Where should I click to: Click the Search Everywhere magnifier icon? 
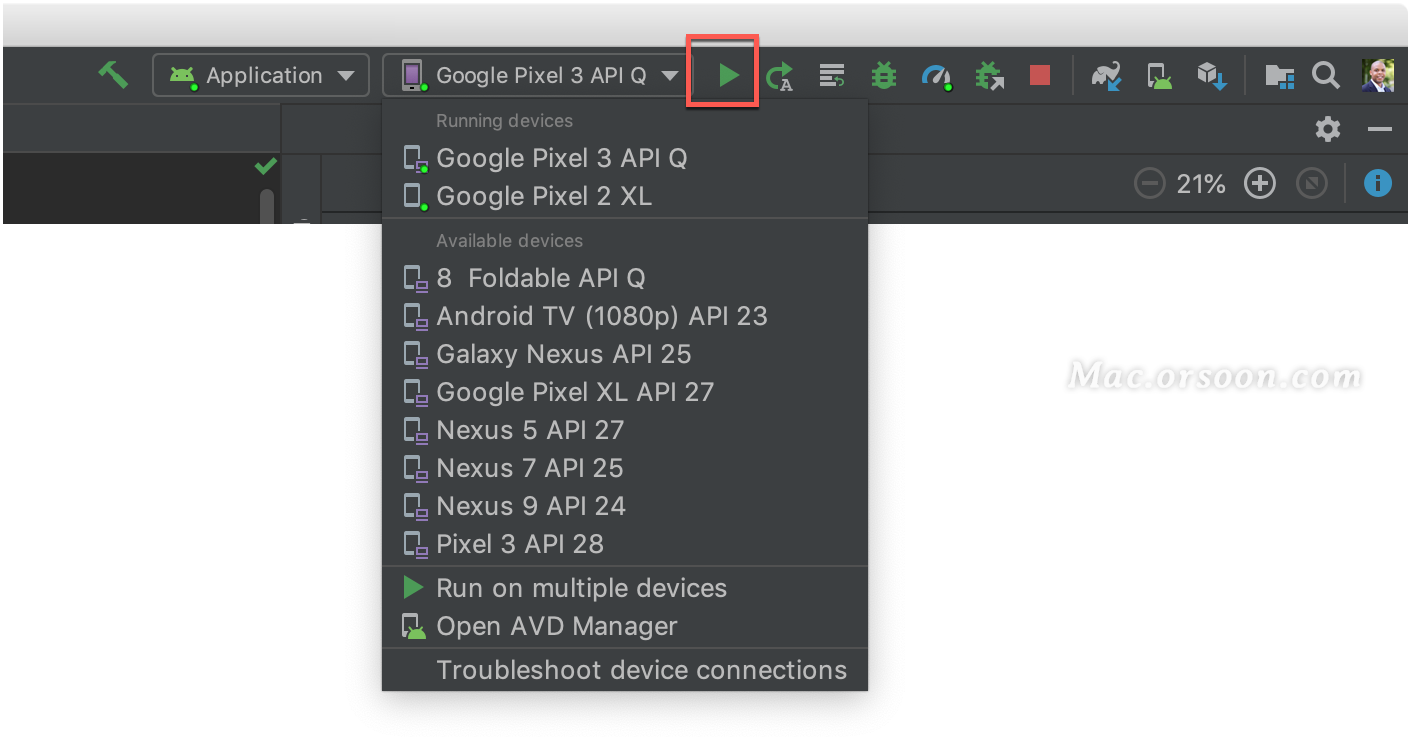[x=1326, y=75]
